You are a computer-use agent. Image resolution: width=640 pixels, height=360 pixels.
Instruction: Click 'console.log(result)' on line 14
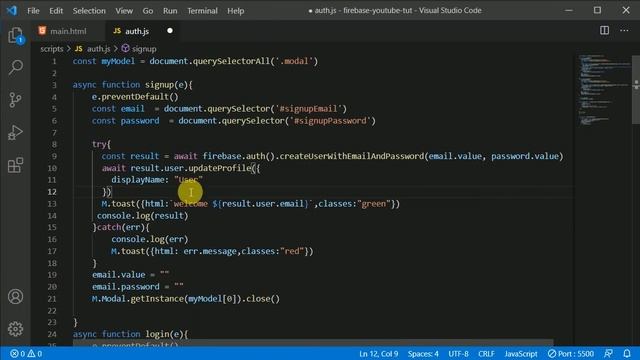coord(142,216)
